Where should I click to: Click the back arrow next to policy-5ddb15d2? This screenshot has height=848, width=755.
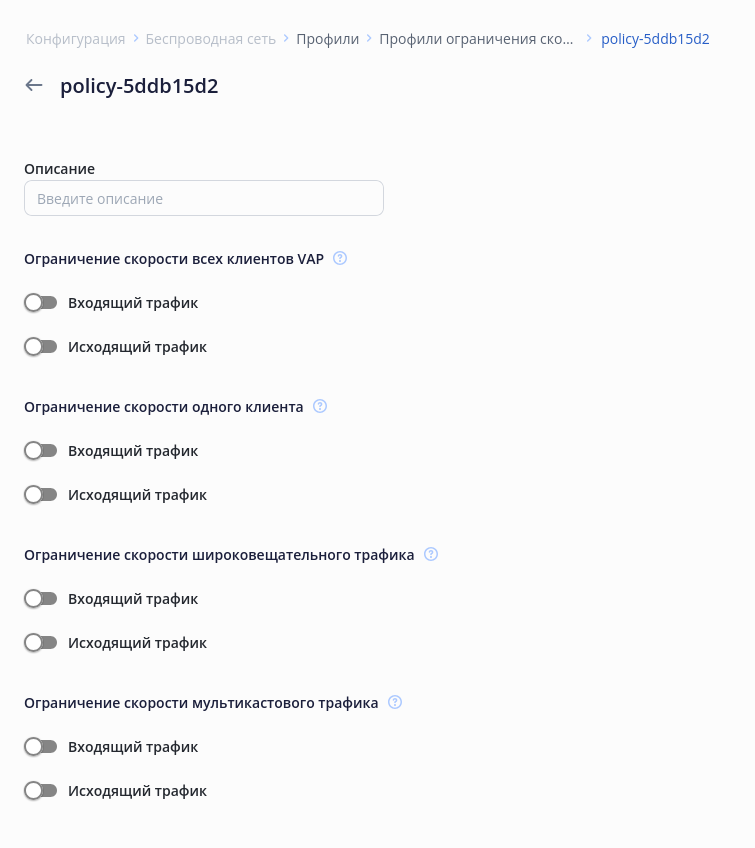point(34,86)
